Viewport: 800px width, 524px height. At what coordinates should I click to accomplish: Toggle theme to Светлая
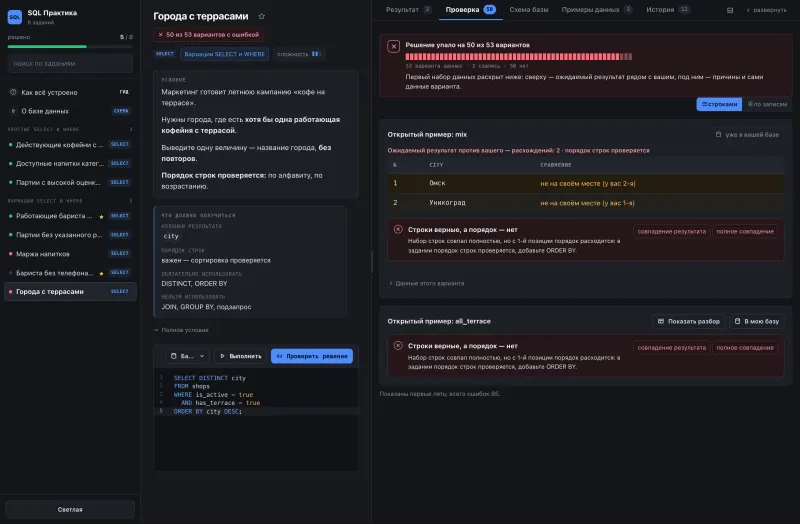[x=70, y=509]
